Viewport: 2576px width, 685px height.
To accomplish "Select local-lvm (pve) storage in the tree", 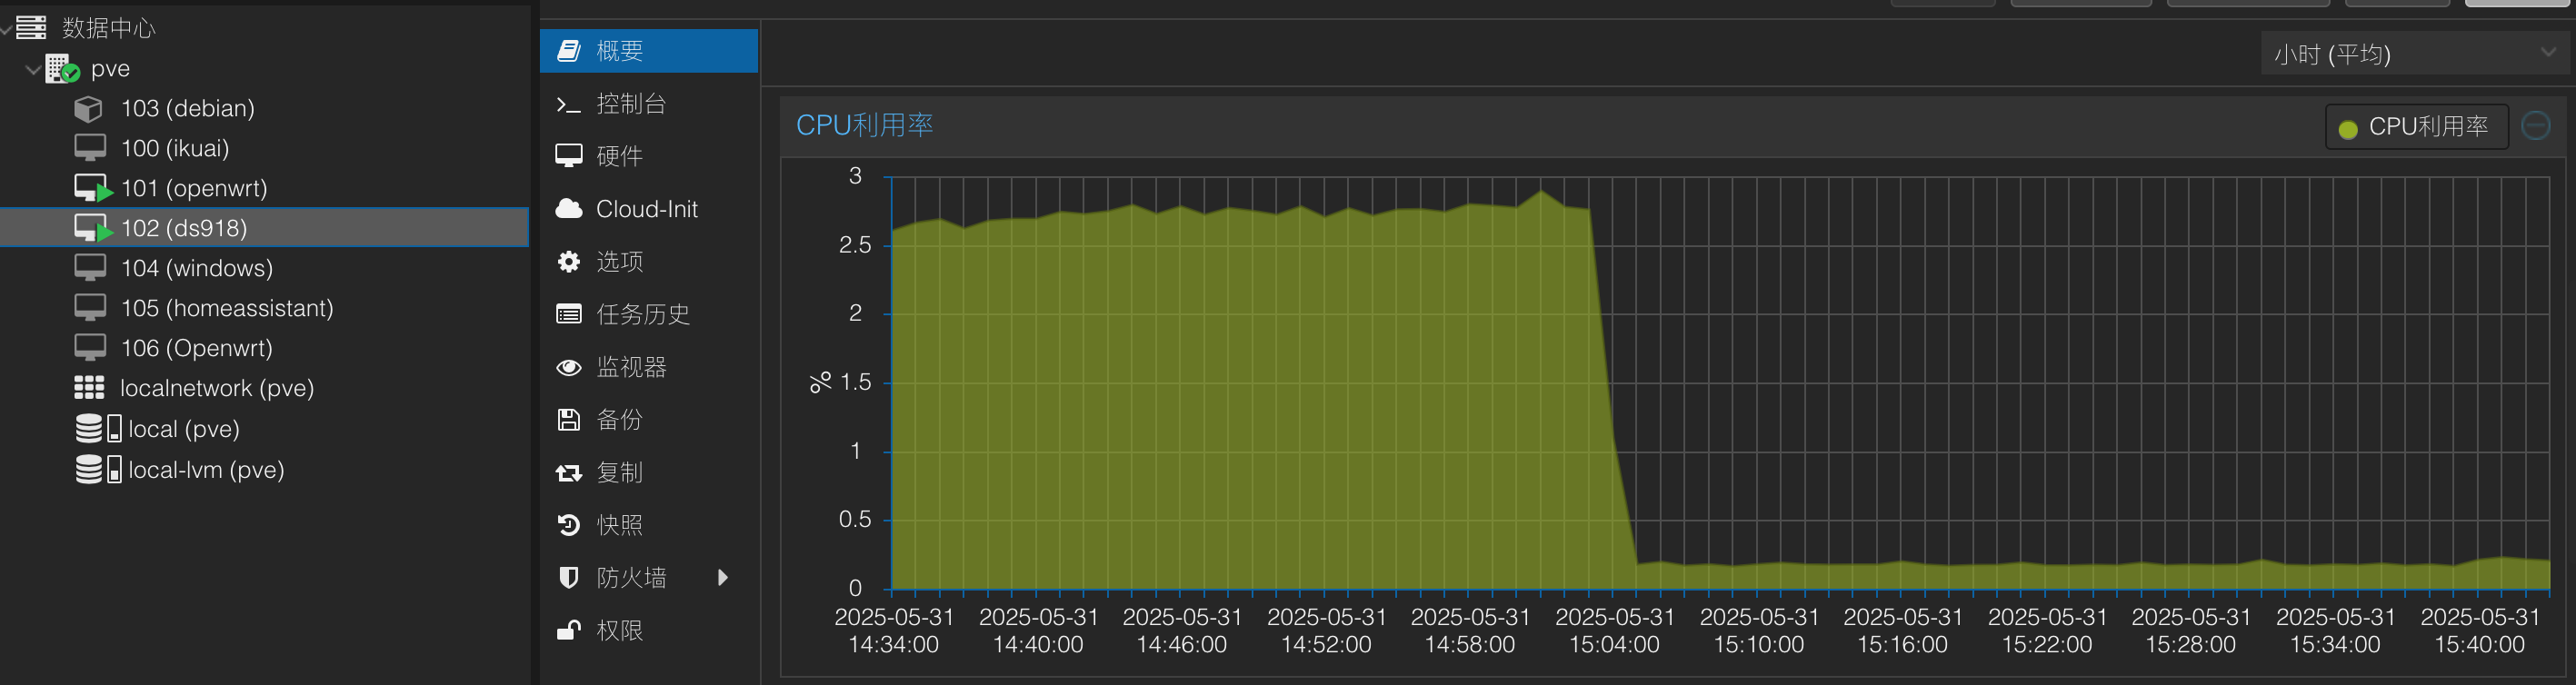I will point(207,470).
